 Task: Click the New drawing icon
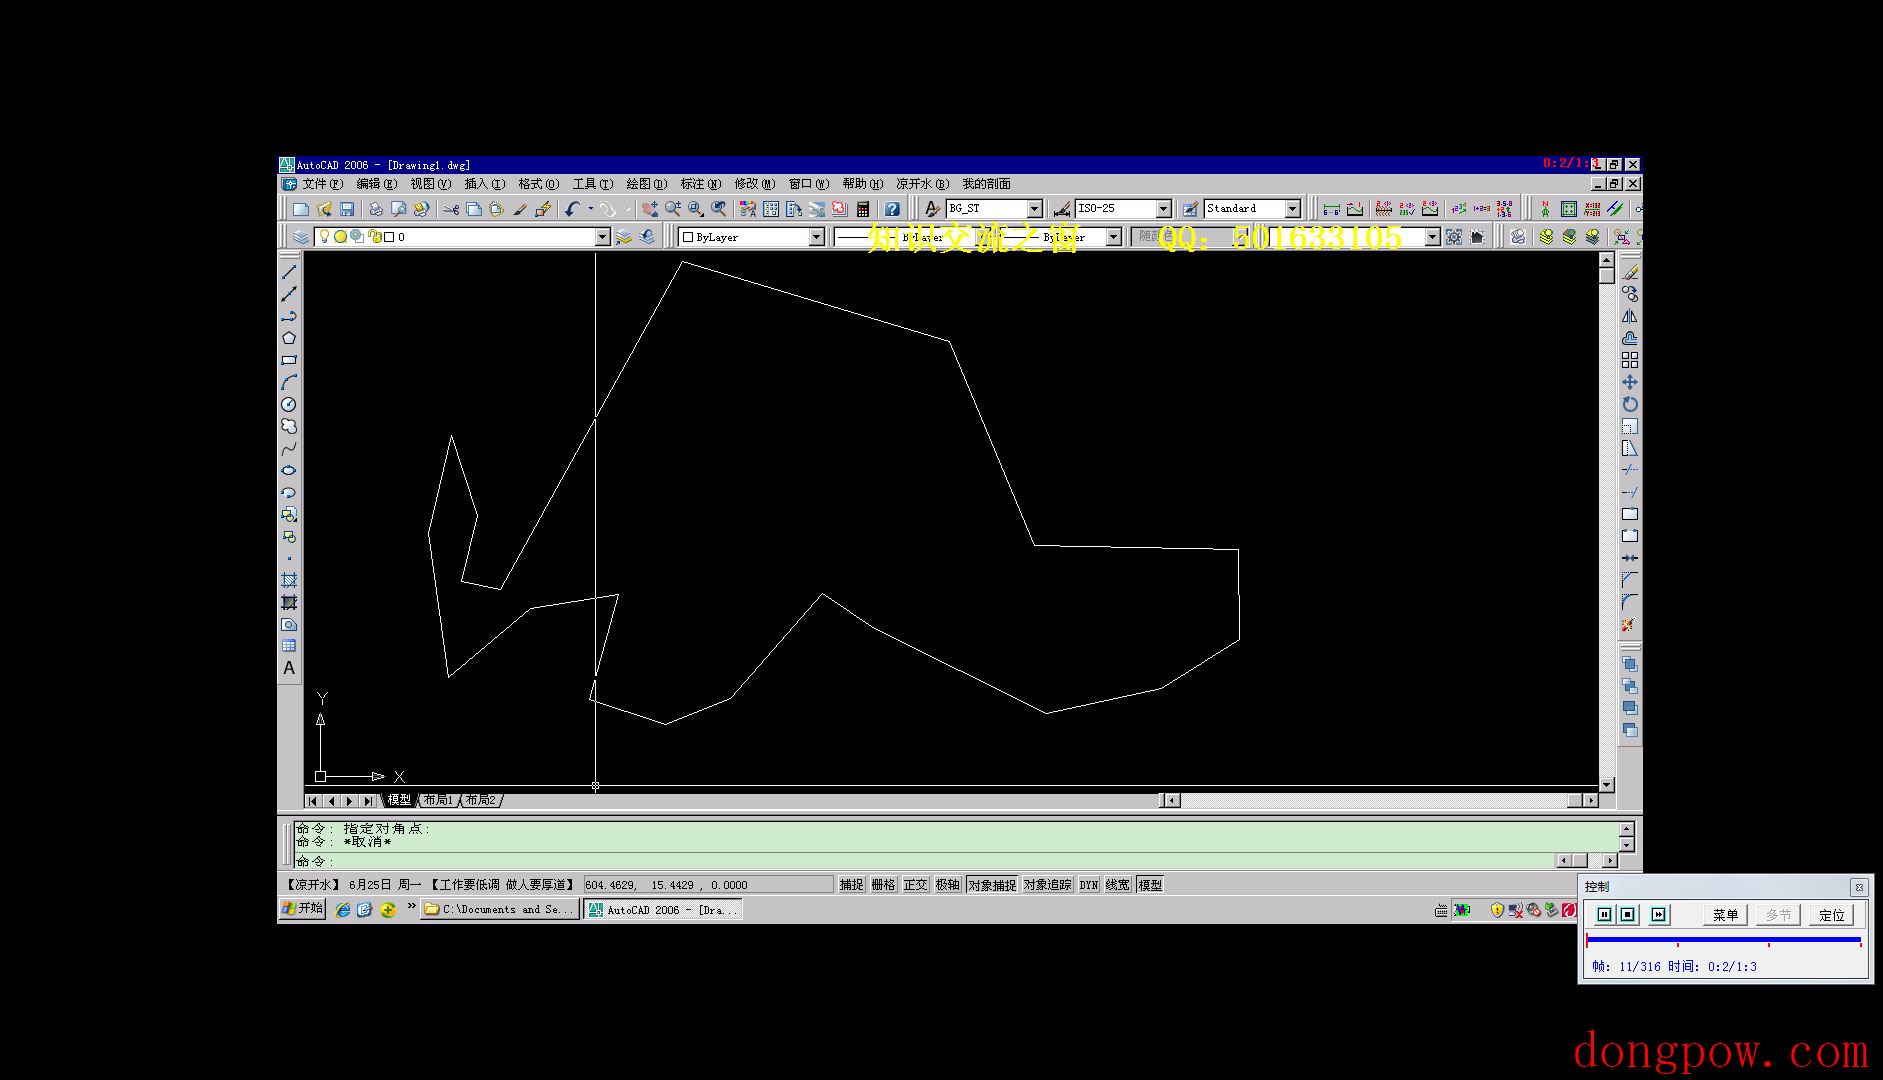pyautogui.click(x=301, y=209)
